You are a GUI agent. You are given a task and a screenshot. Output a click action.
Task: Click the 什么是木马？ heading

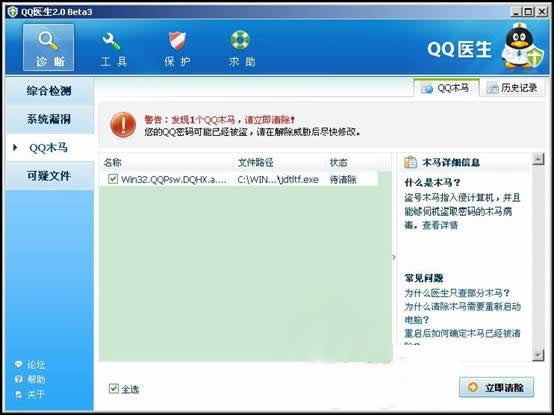[432, 183]
